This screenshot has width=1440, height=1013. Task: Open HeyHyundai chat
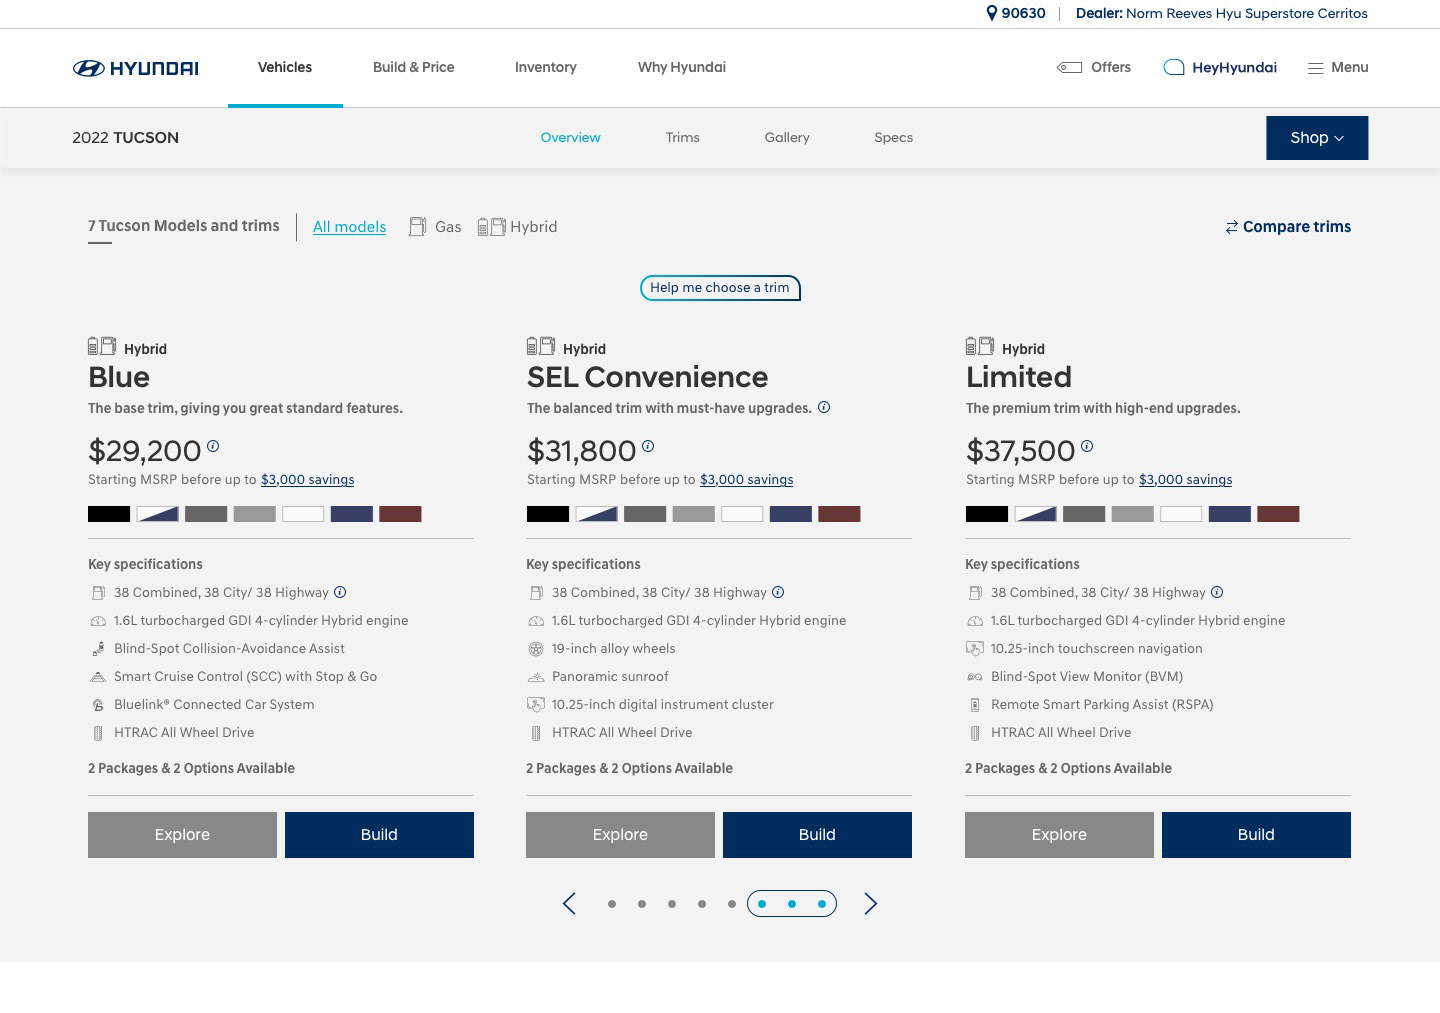1220,67
